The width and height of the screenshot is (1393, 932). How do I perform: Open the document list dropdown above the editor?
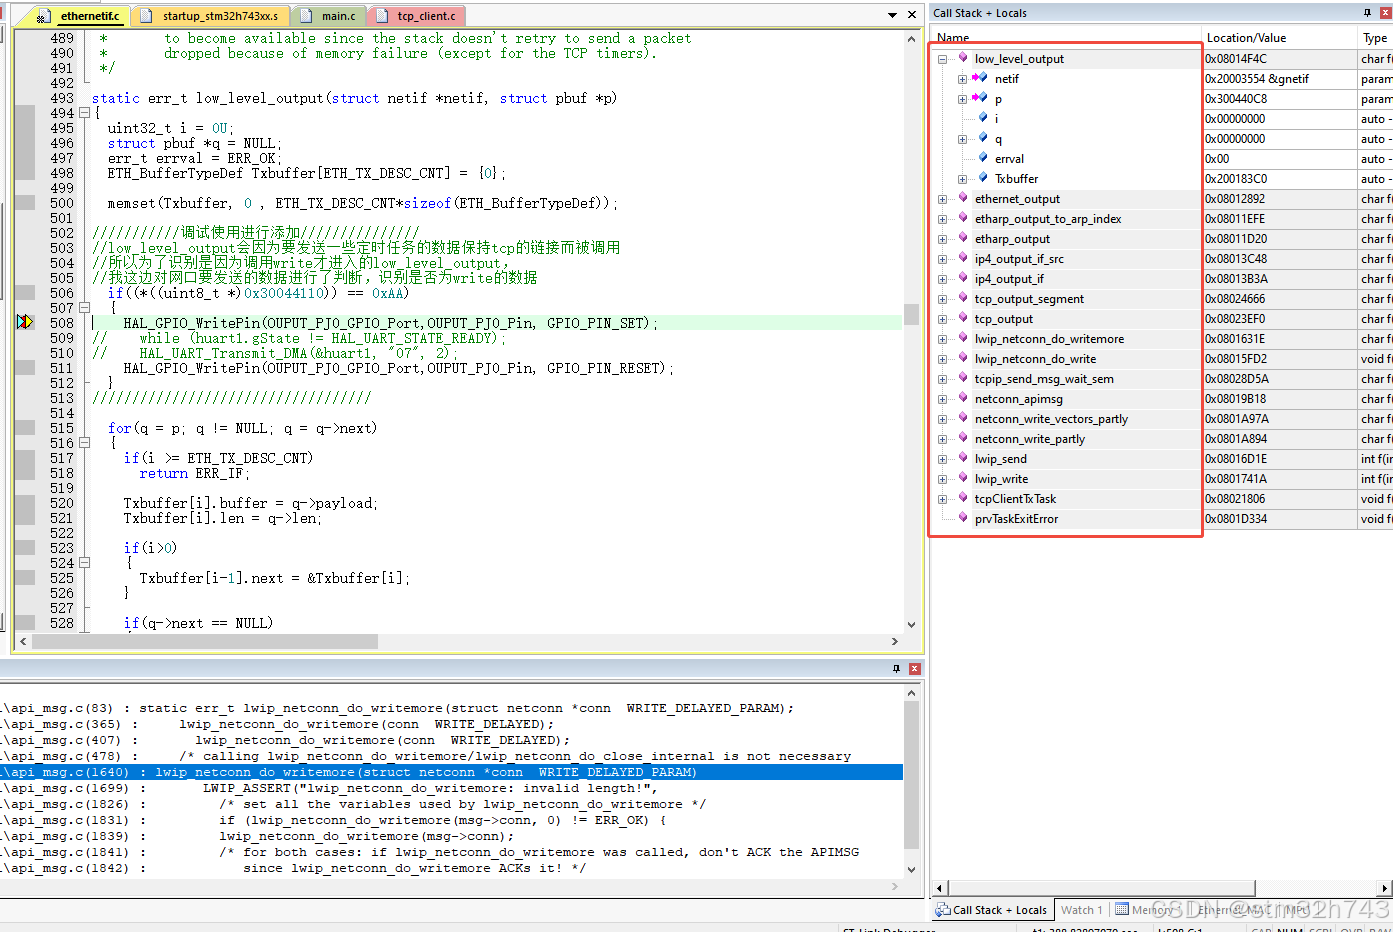[891, 14]
